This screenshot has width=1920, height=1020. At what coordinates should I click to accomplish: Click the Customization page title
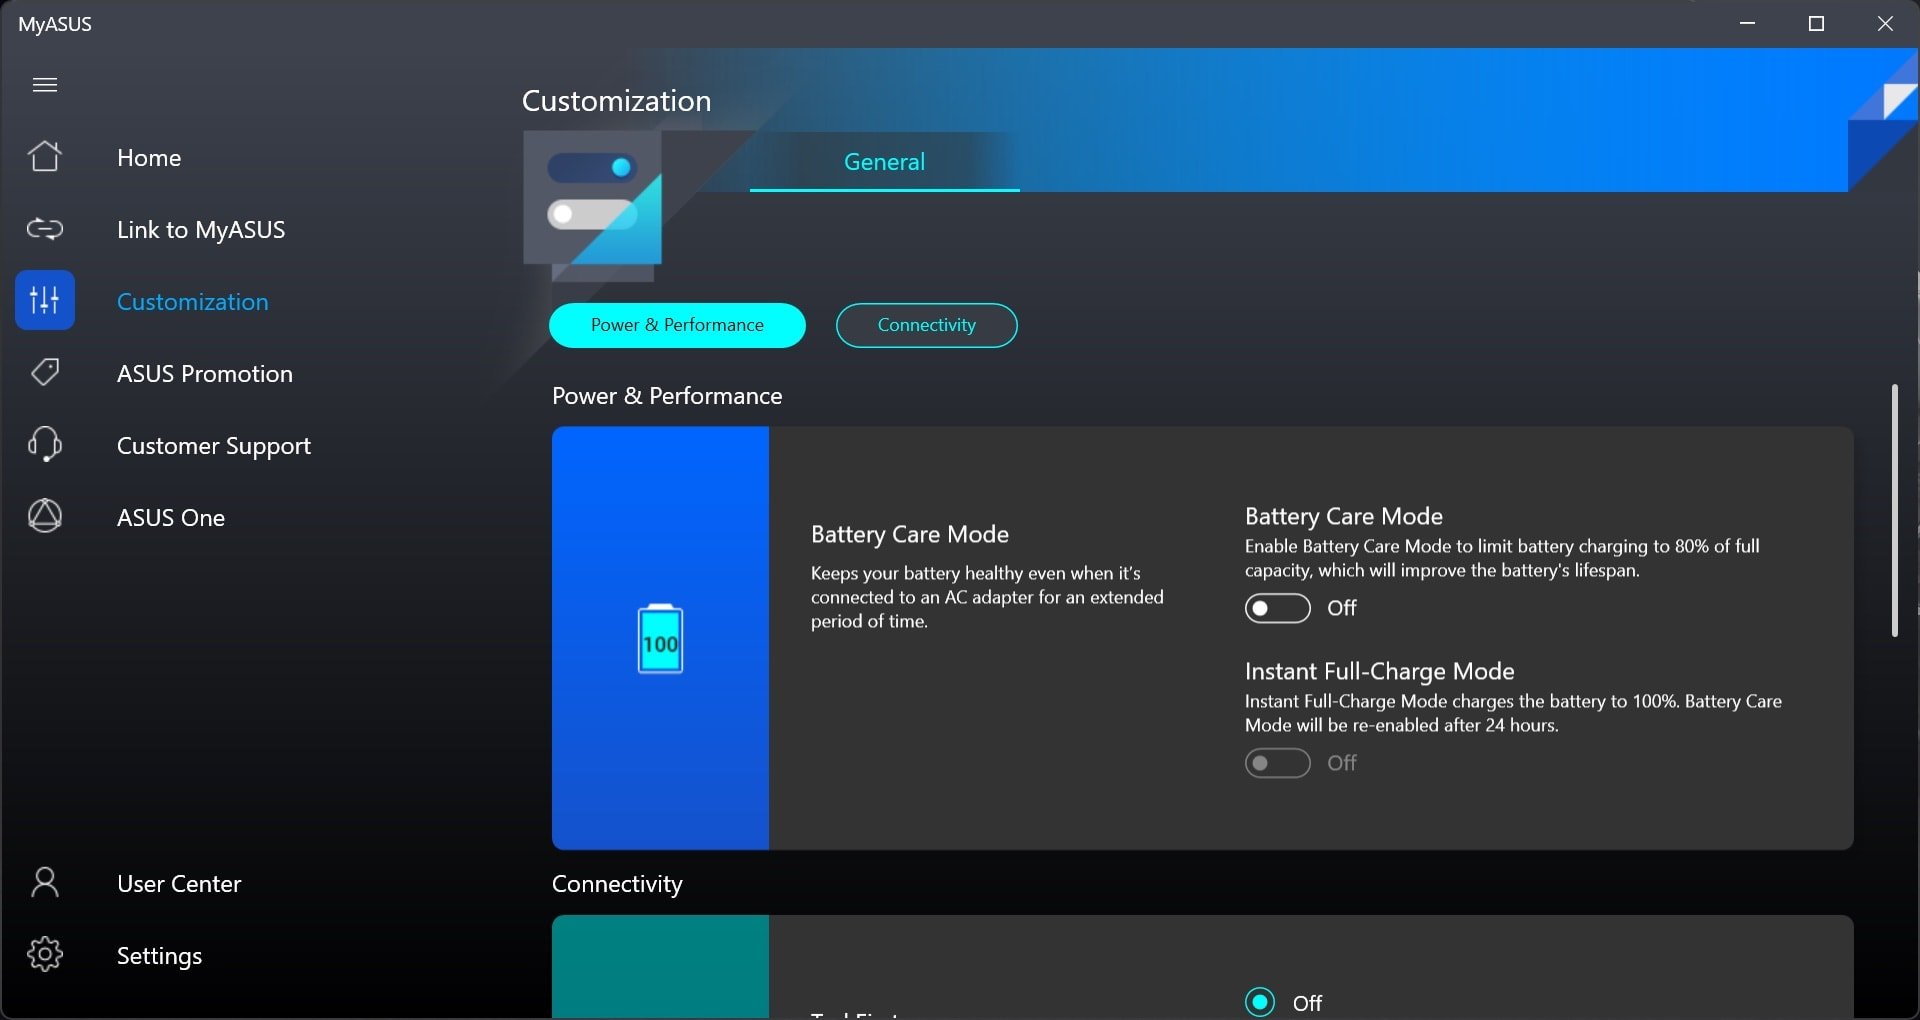pyautogui.click(x=617, y=101)
